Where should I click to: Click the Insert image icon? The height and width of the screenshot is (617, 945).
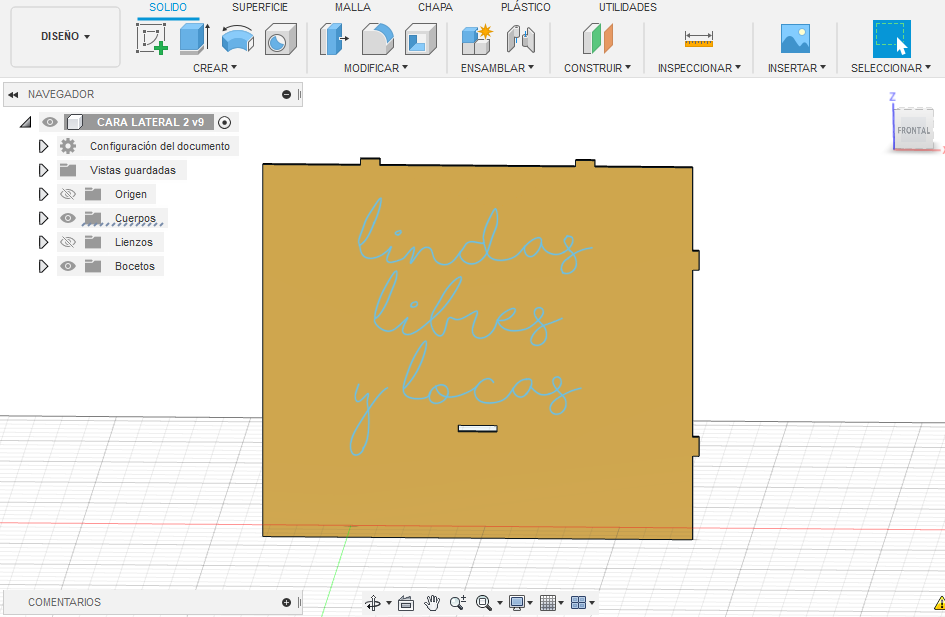(x=796, y=39)
